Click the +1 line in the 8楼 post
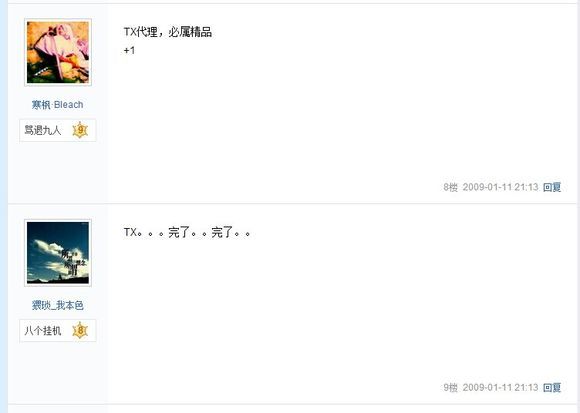580x413 pixels. coord(129,50)
